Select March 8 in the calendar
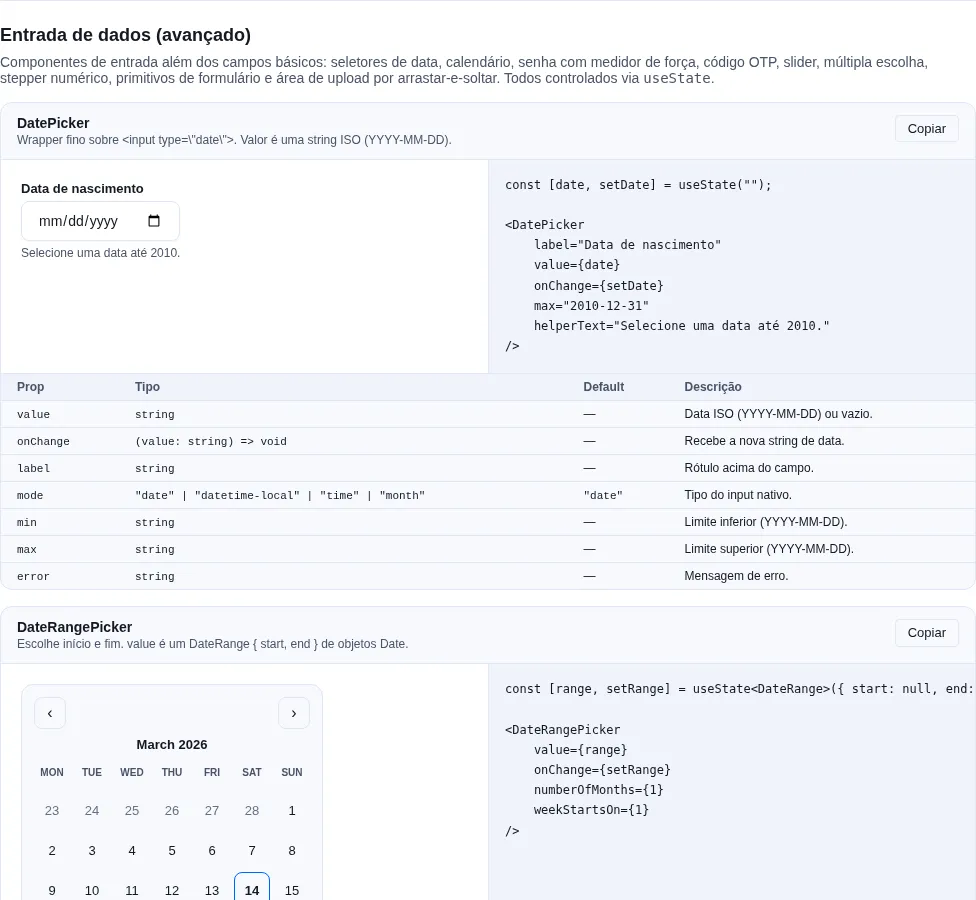Image resolution: width=976 pixels, height=900 pixels. coord(292,850)
